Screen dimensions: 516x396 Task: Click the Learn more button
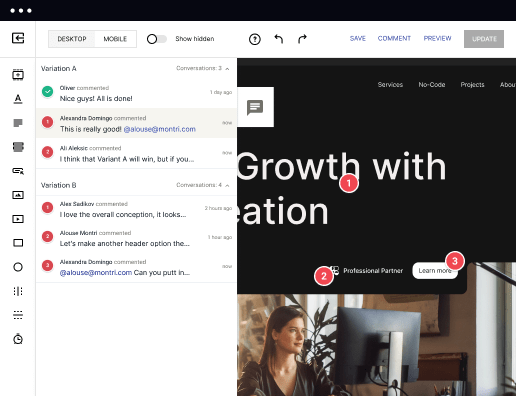coord(435,271)
